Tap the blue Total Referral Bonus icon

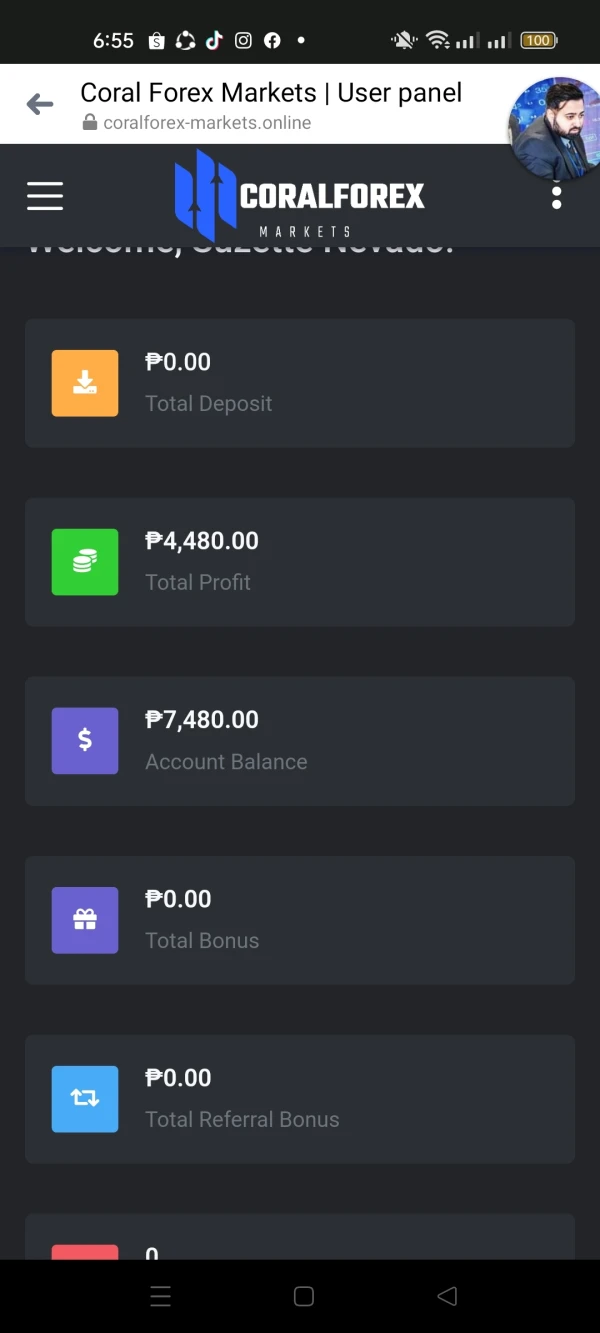tap(85, 1099)
